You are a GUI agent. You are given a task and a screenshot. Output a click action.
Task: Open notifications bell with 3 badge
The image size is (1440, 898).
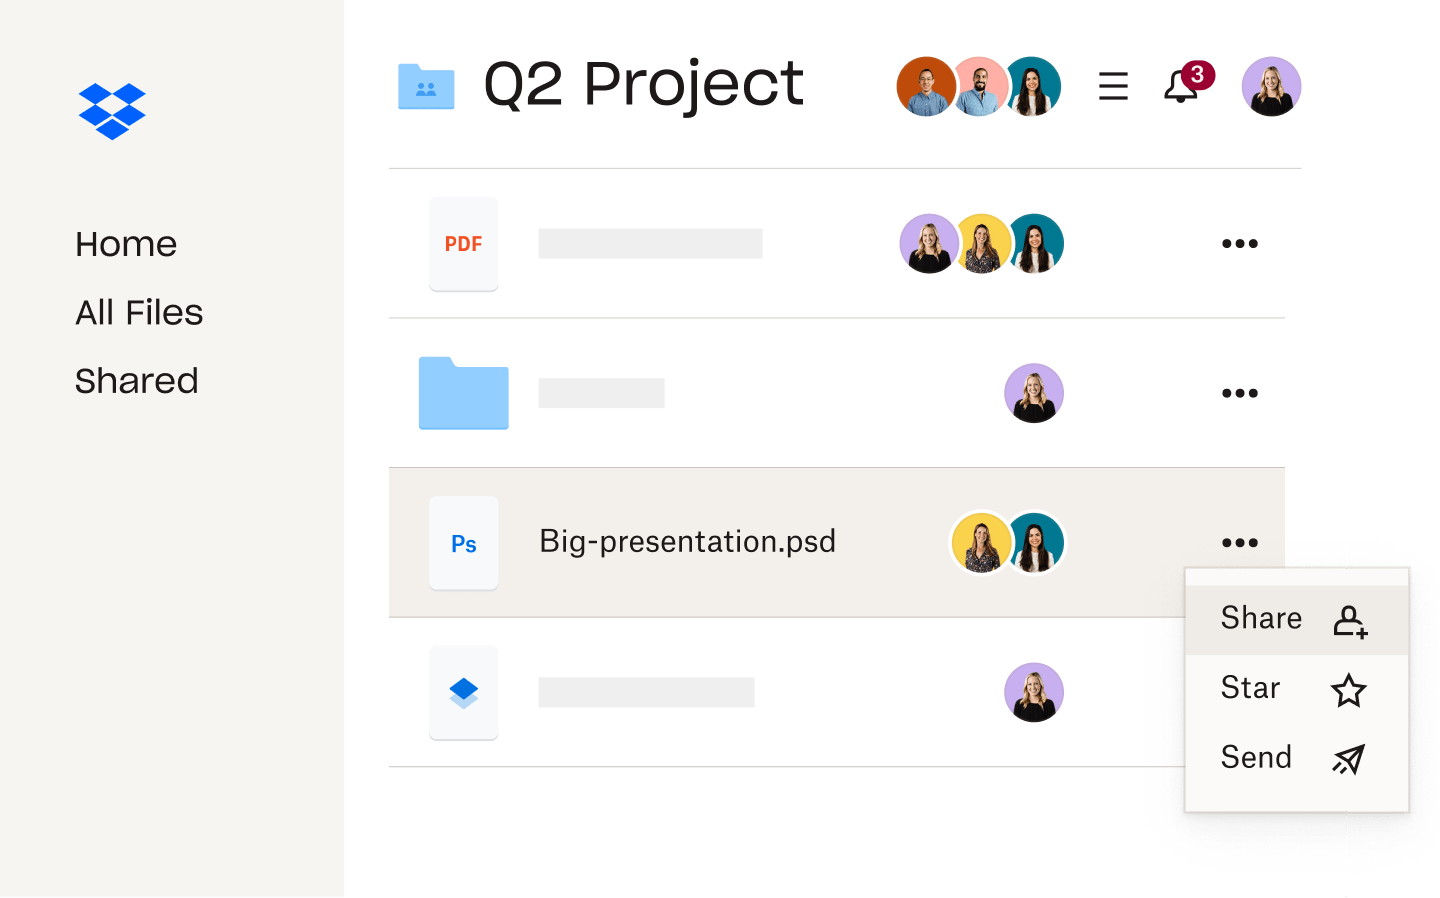1183,86
